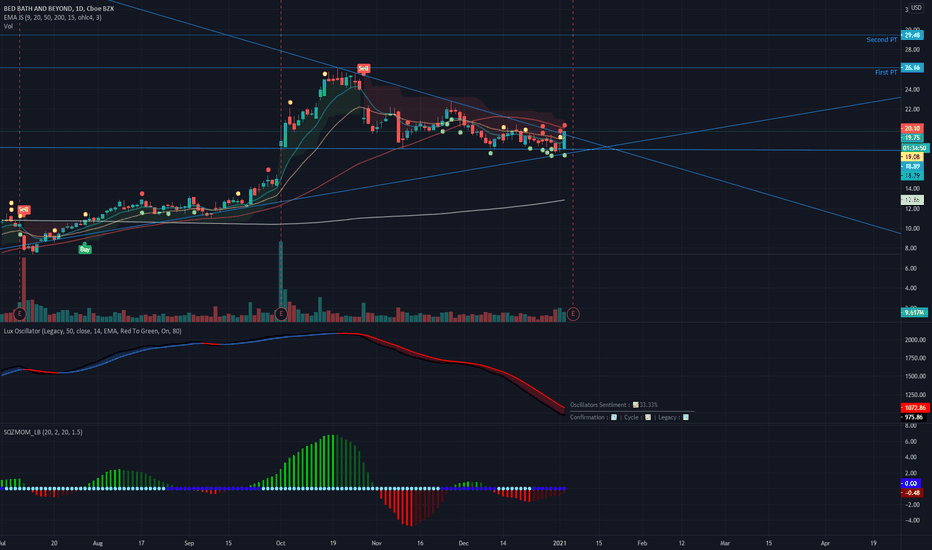Open the USD currency selector
This screenshot has width=932, height=550.
pos(917,8)
